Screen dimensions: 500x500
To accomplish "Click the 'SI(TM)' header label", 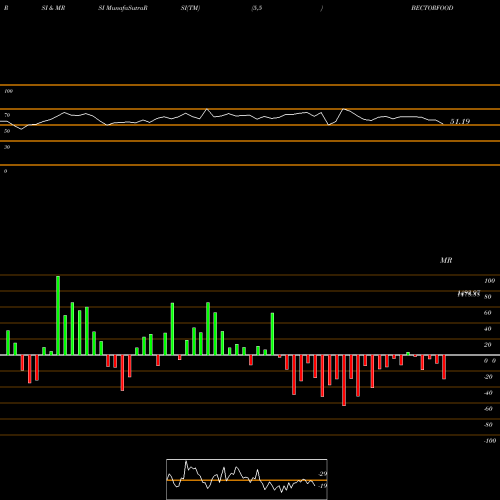I will [190, 8].
